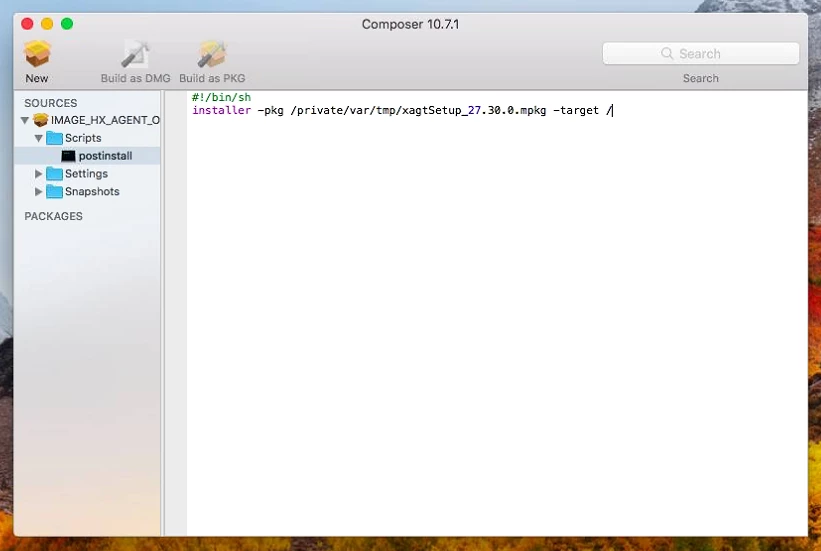Click the Search label under field
821x551 pixels.
[701, 79]
